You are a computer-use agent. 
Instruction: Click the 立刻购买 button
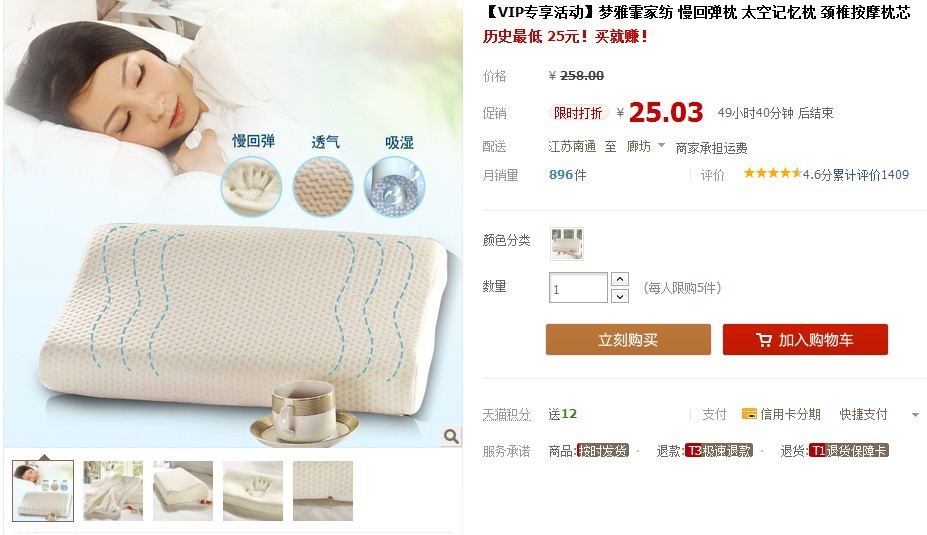pos(628,339)
